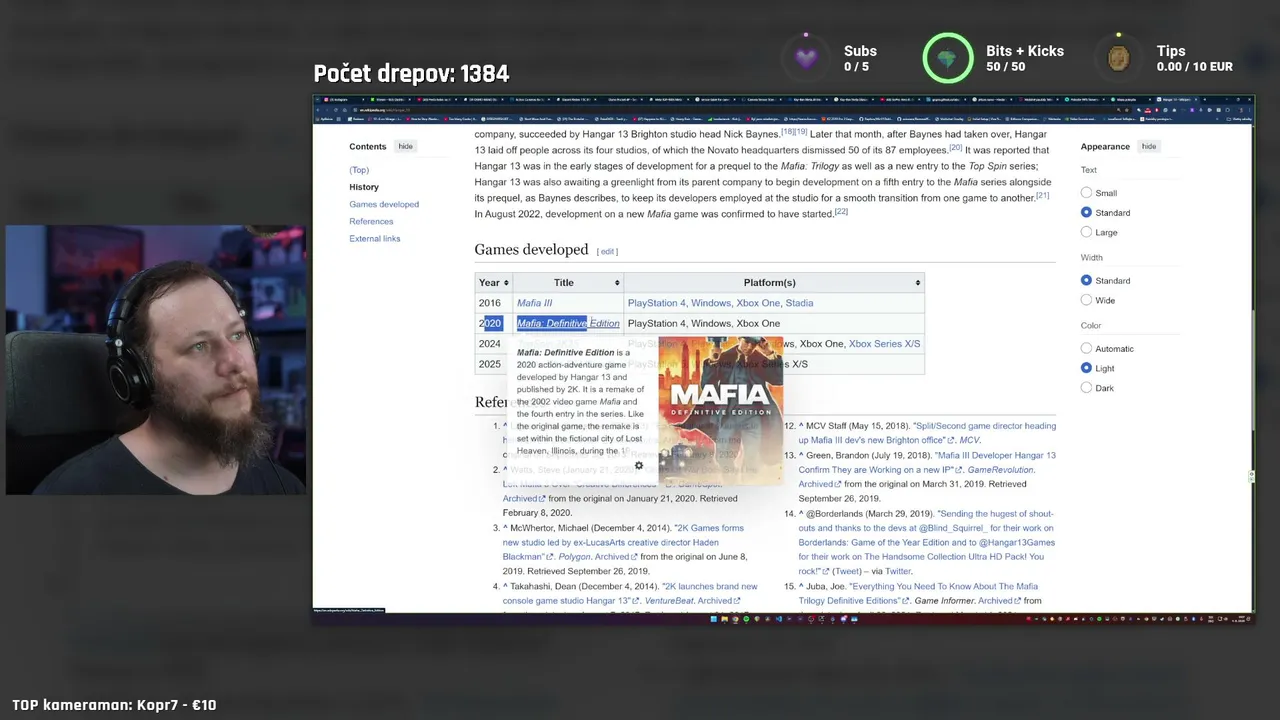Open the GameRevolution reference link
This screenshot has height=720, width=1280.
(x=1002, y=470)
